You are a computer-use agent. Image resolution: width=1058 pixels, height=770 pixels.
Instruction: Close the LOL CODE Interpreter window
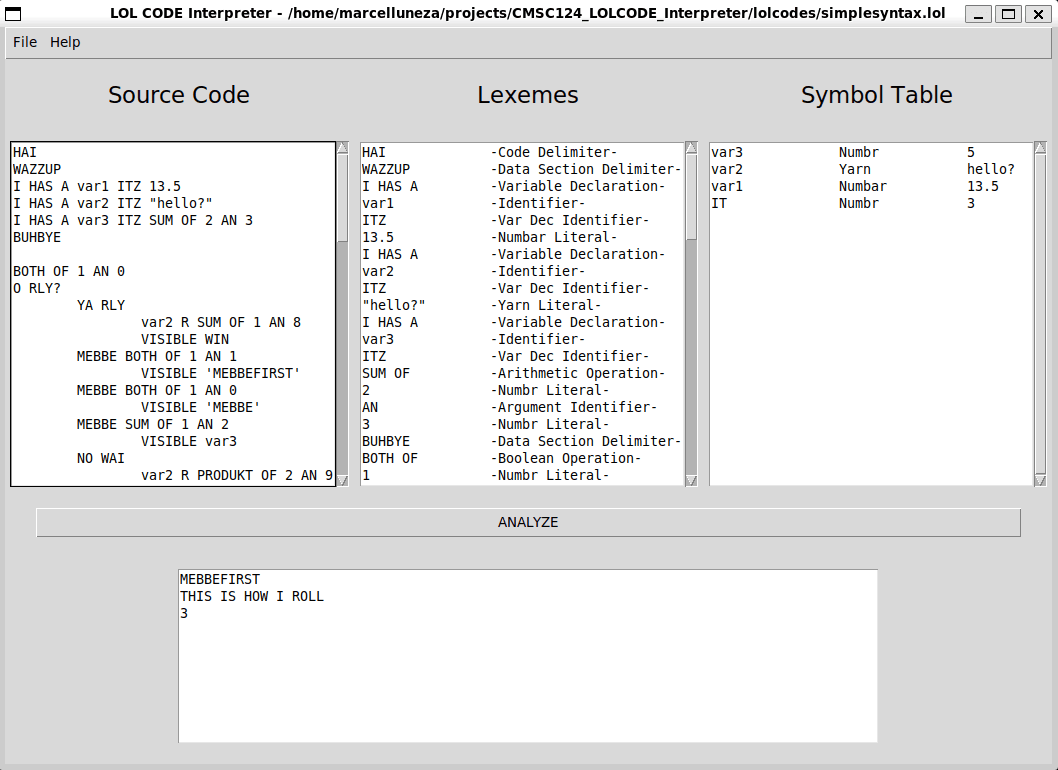1038,13
